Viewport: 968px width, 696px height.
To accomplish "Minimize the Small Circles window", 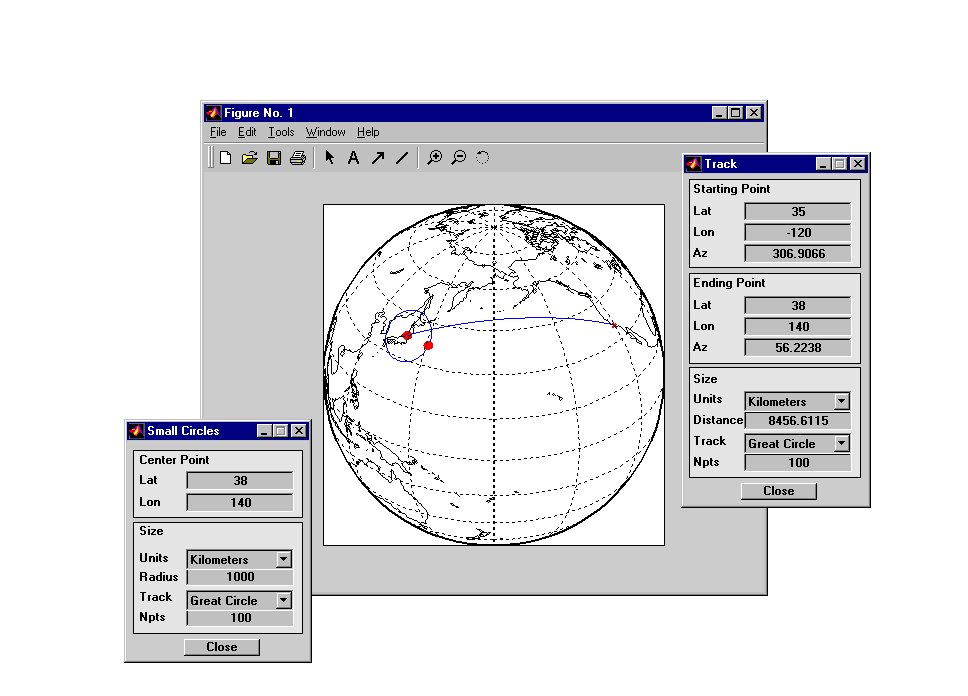I will coord(264,430).
